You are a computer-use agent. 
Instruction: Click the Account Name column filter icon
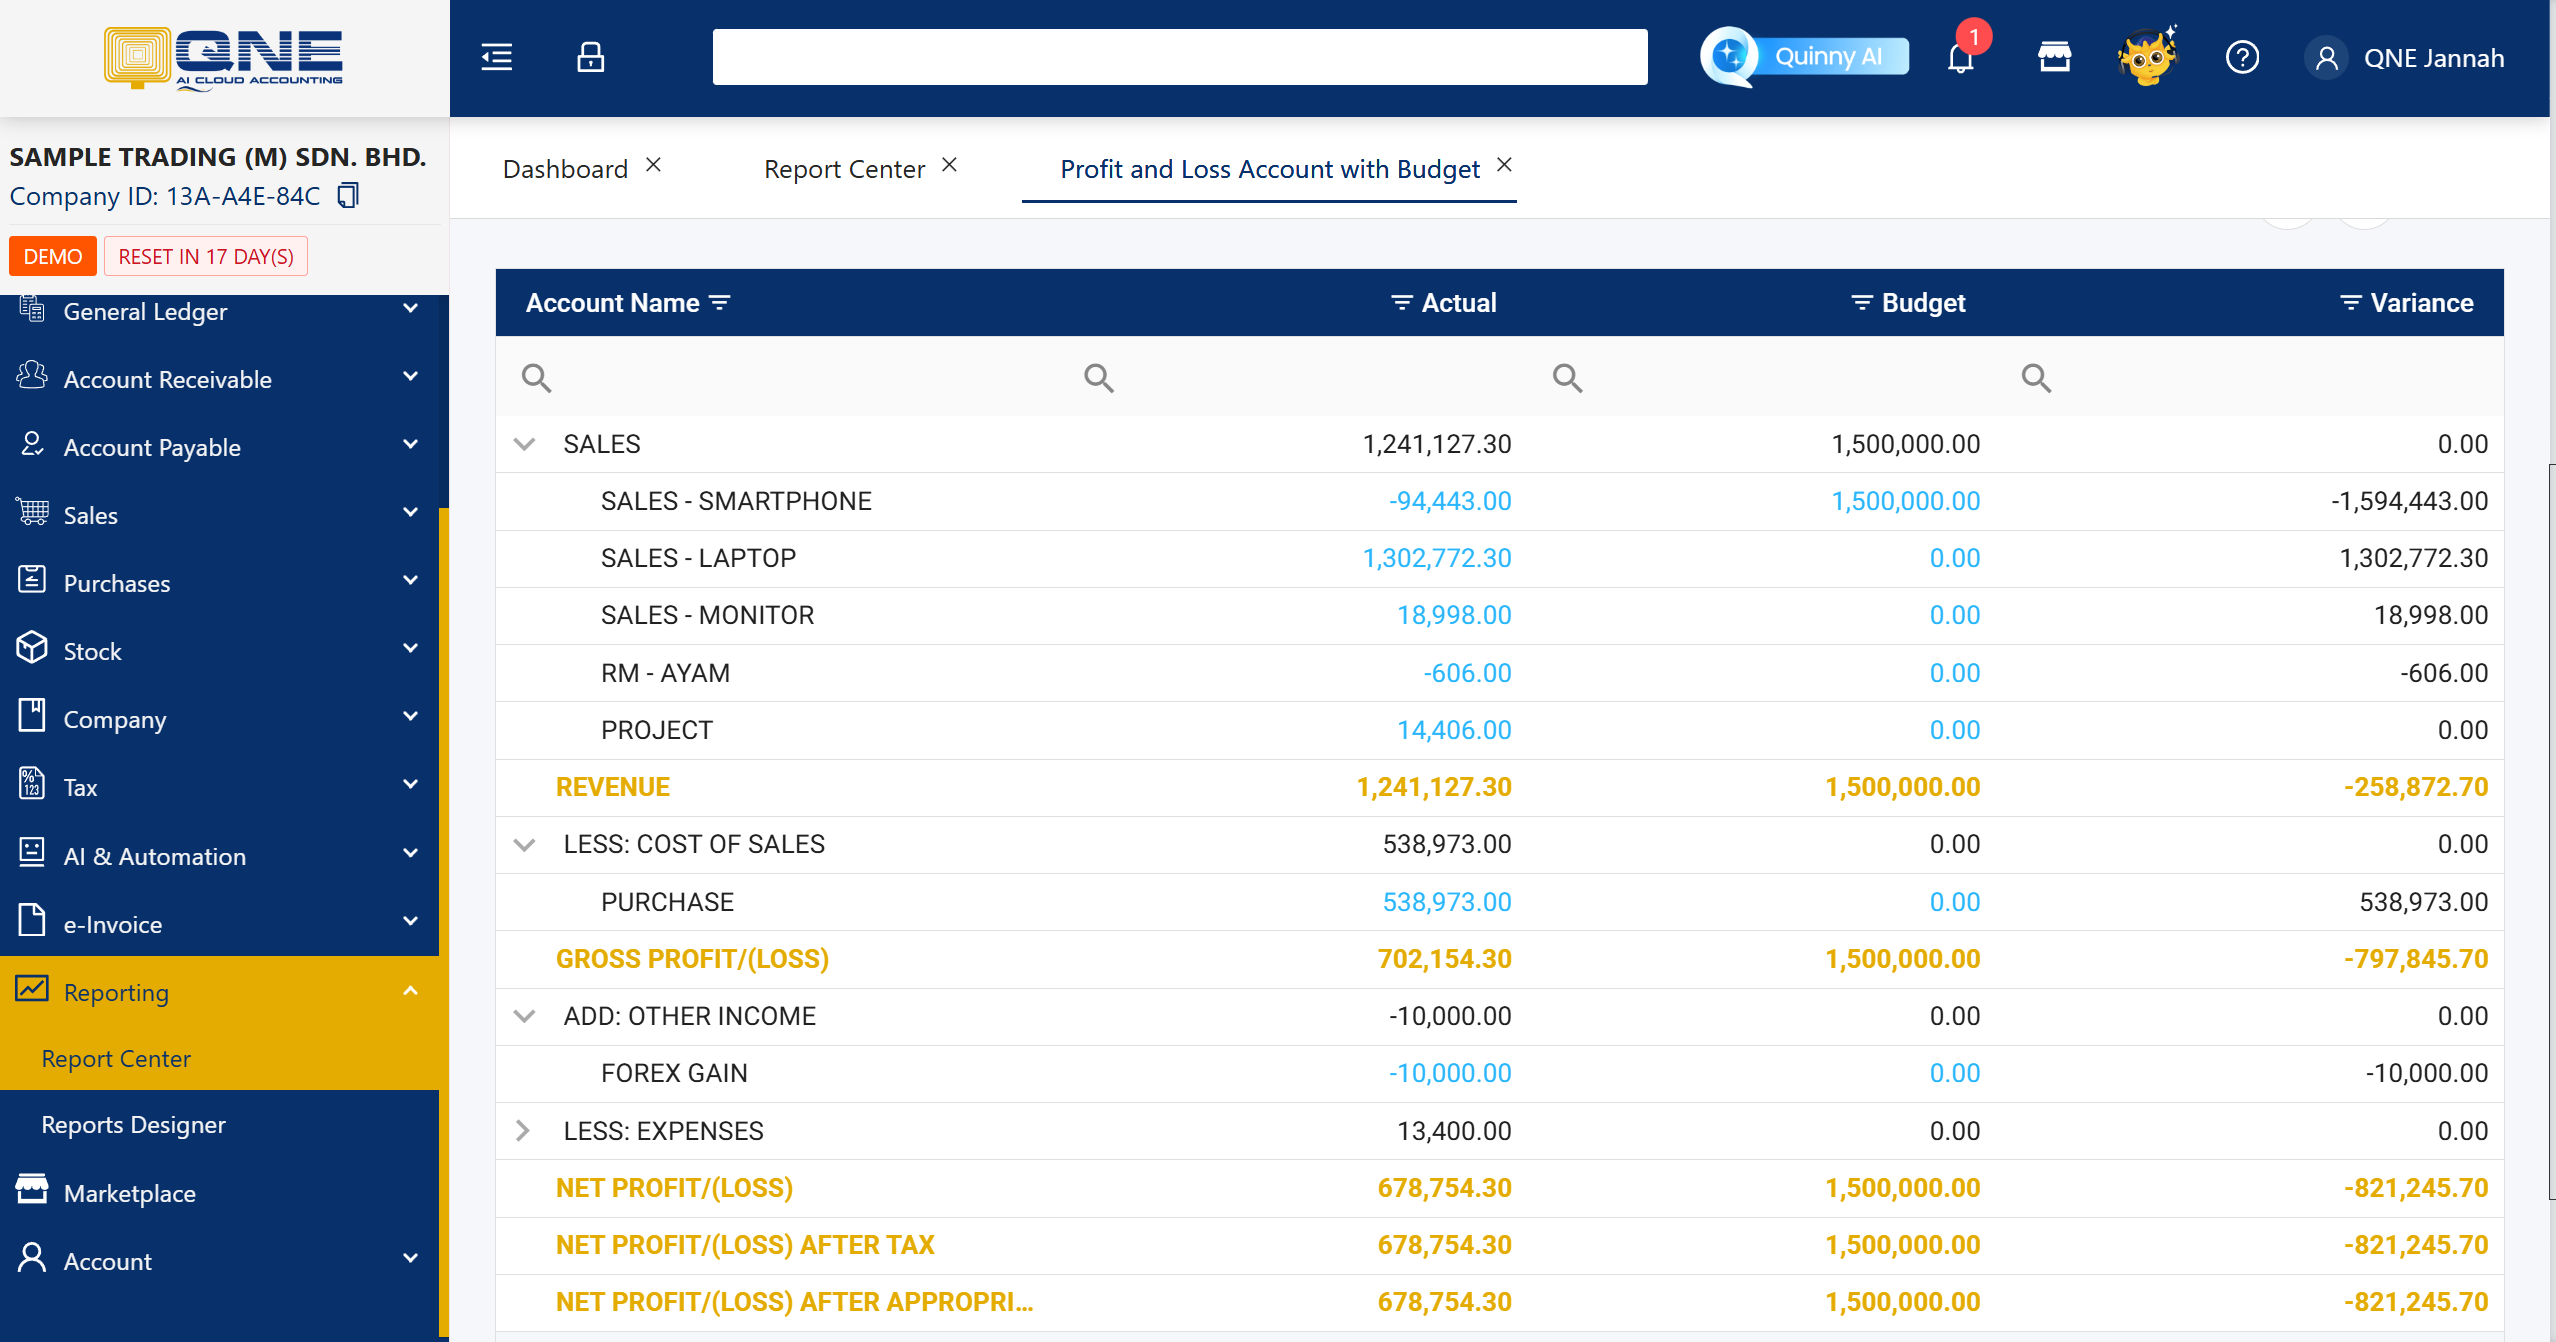pos(720,302)
